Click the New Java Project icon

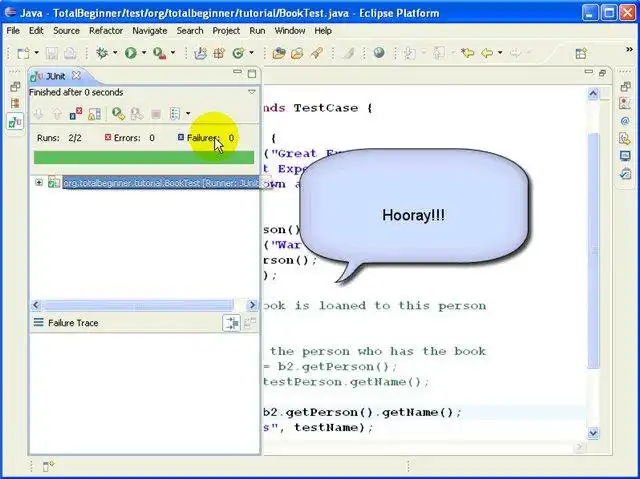click(200, 53)
